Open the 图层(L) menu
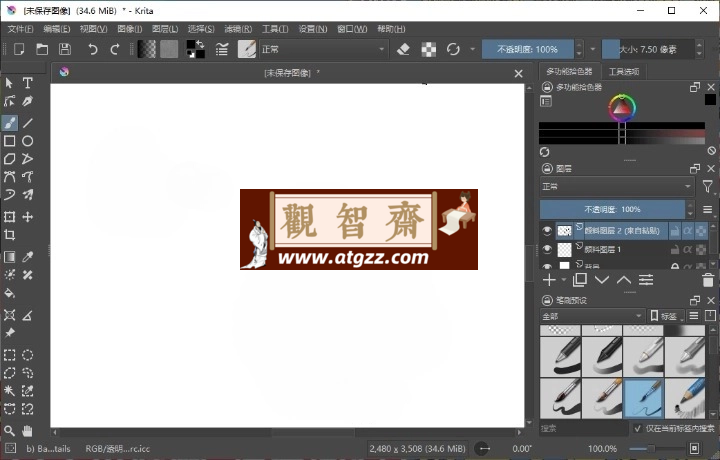This screenshot has height=460, width=720. (165, 29)
